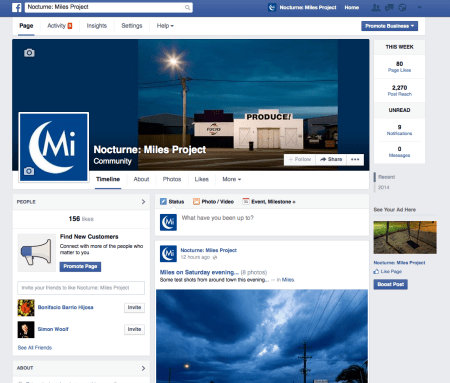Click the Like Page thumbs-up icon
Image resolution: width=450 pixels, height=383 pixels.
pyautogui.click(x=376, y=271)
